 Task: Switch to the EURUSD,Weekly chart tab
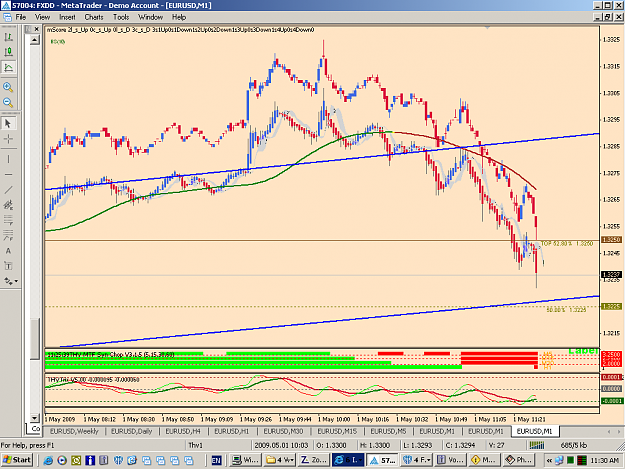pyautogui.click(x=74, y=431)
